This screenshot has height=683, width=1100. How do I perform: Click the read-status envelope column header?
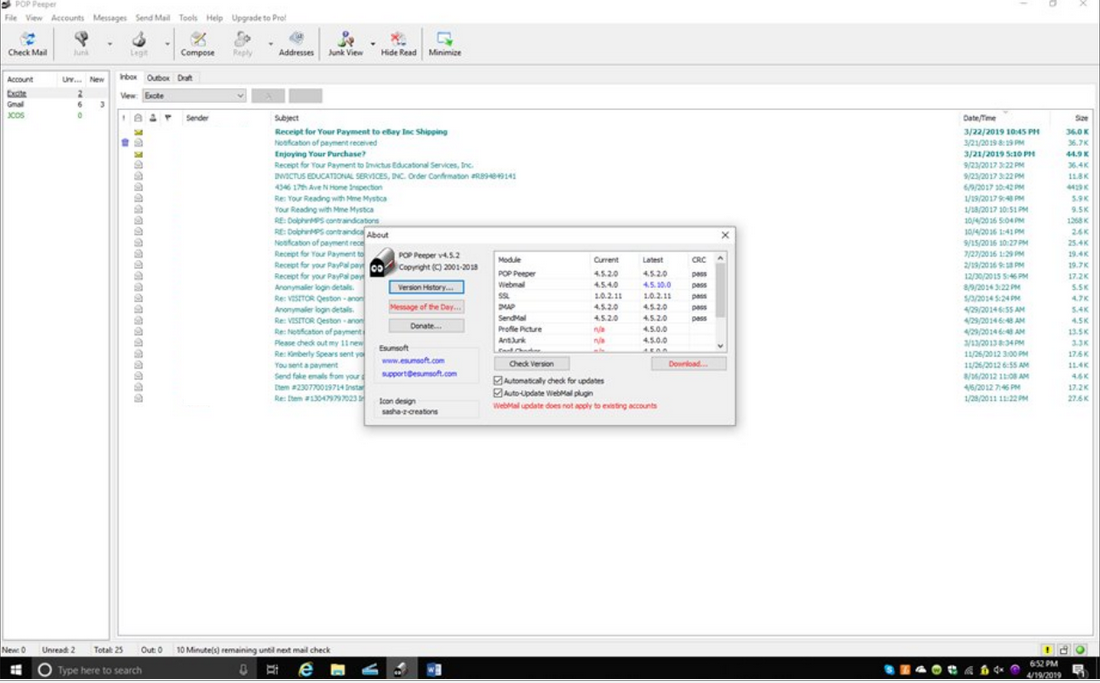point(138,118)
